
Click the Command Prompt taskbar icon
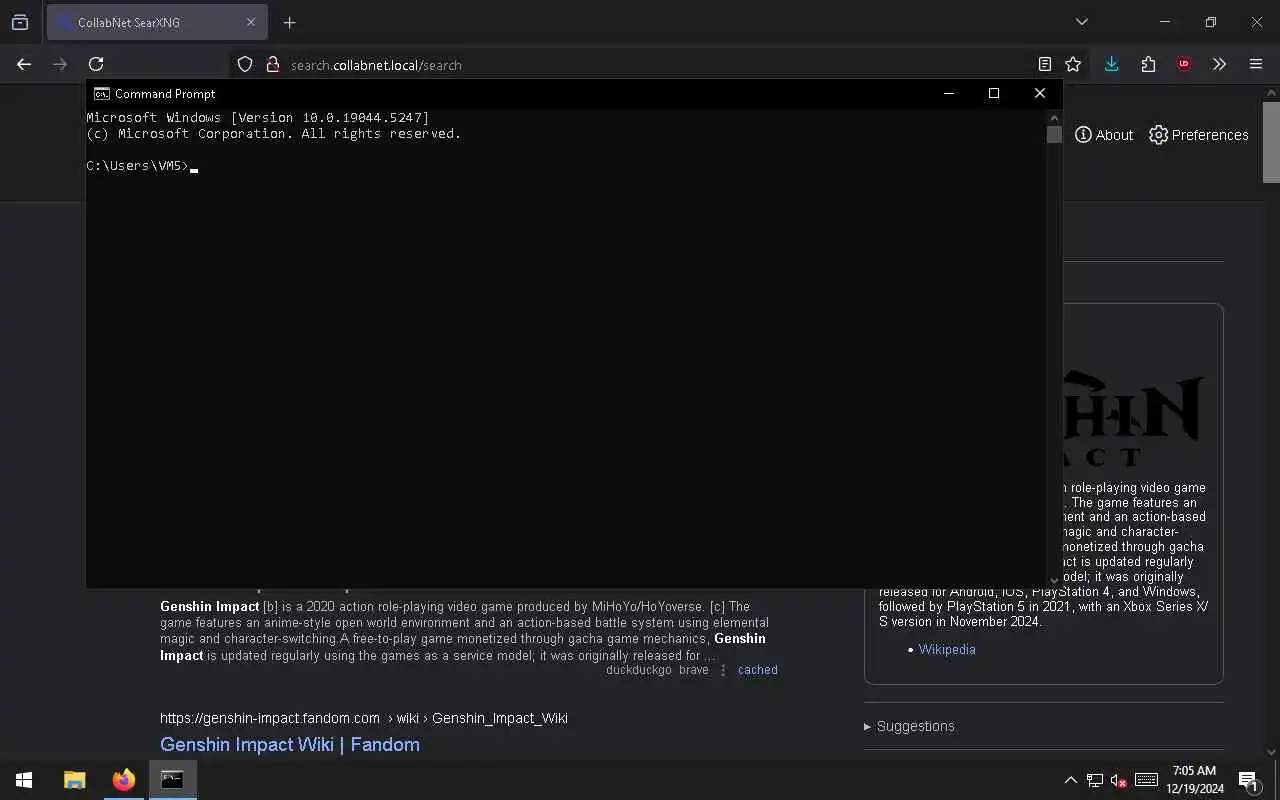click(172, 780)
